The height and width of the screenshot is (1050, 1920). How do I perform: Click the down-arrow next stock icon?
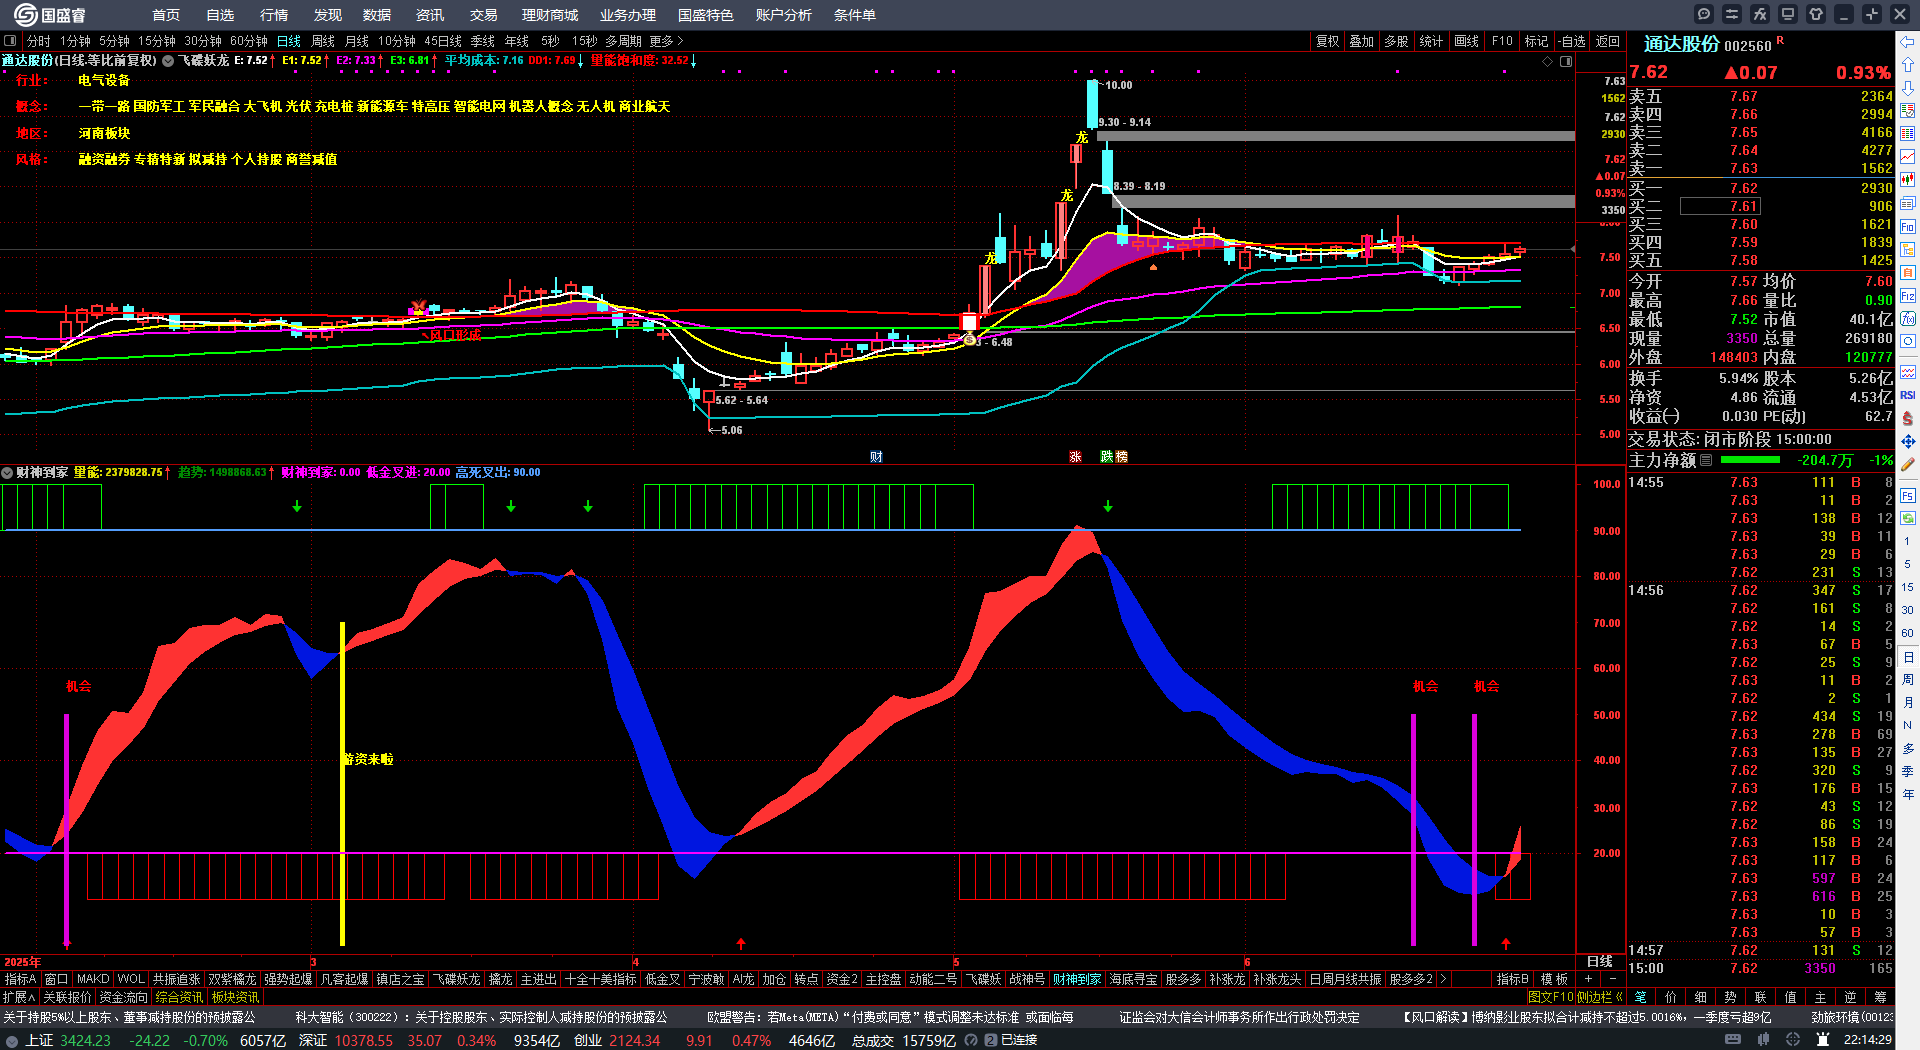coord(1908,87)
